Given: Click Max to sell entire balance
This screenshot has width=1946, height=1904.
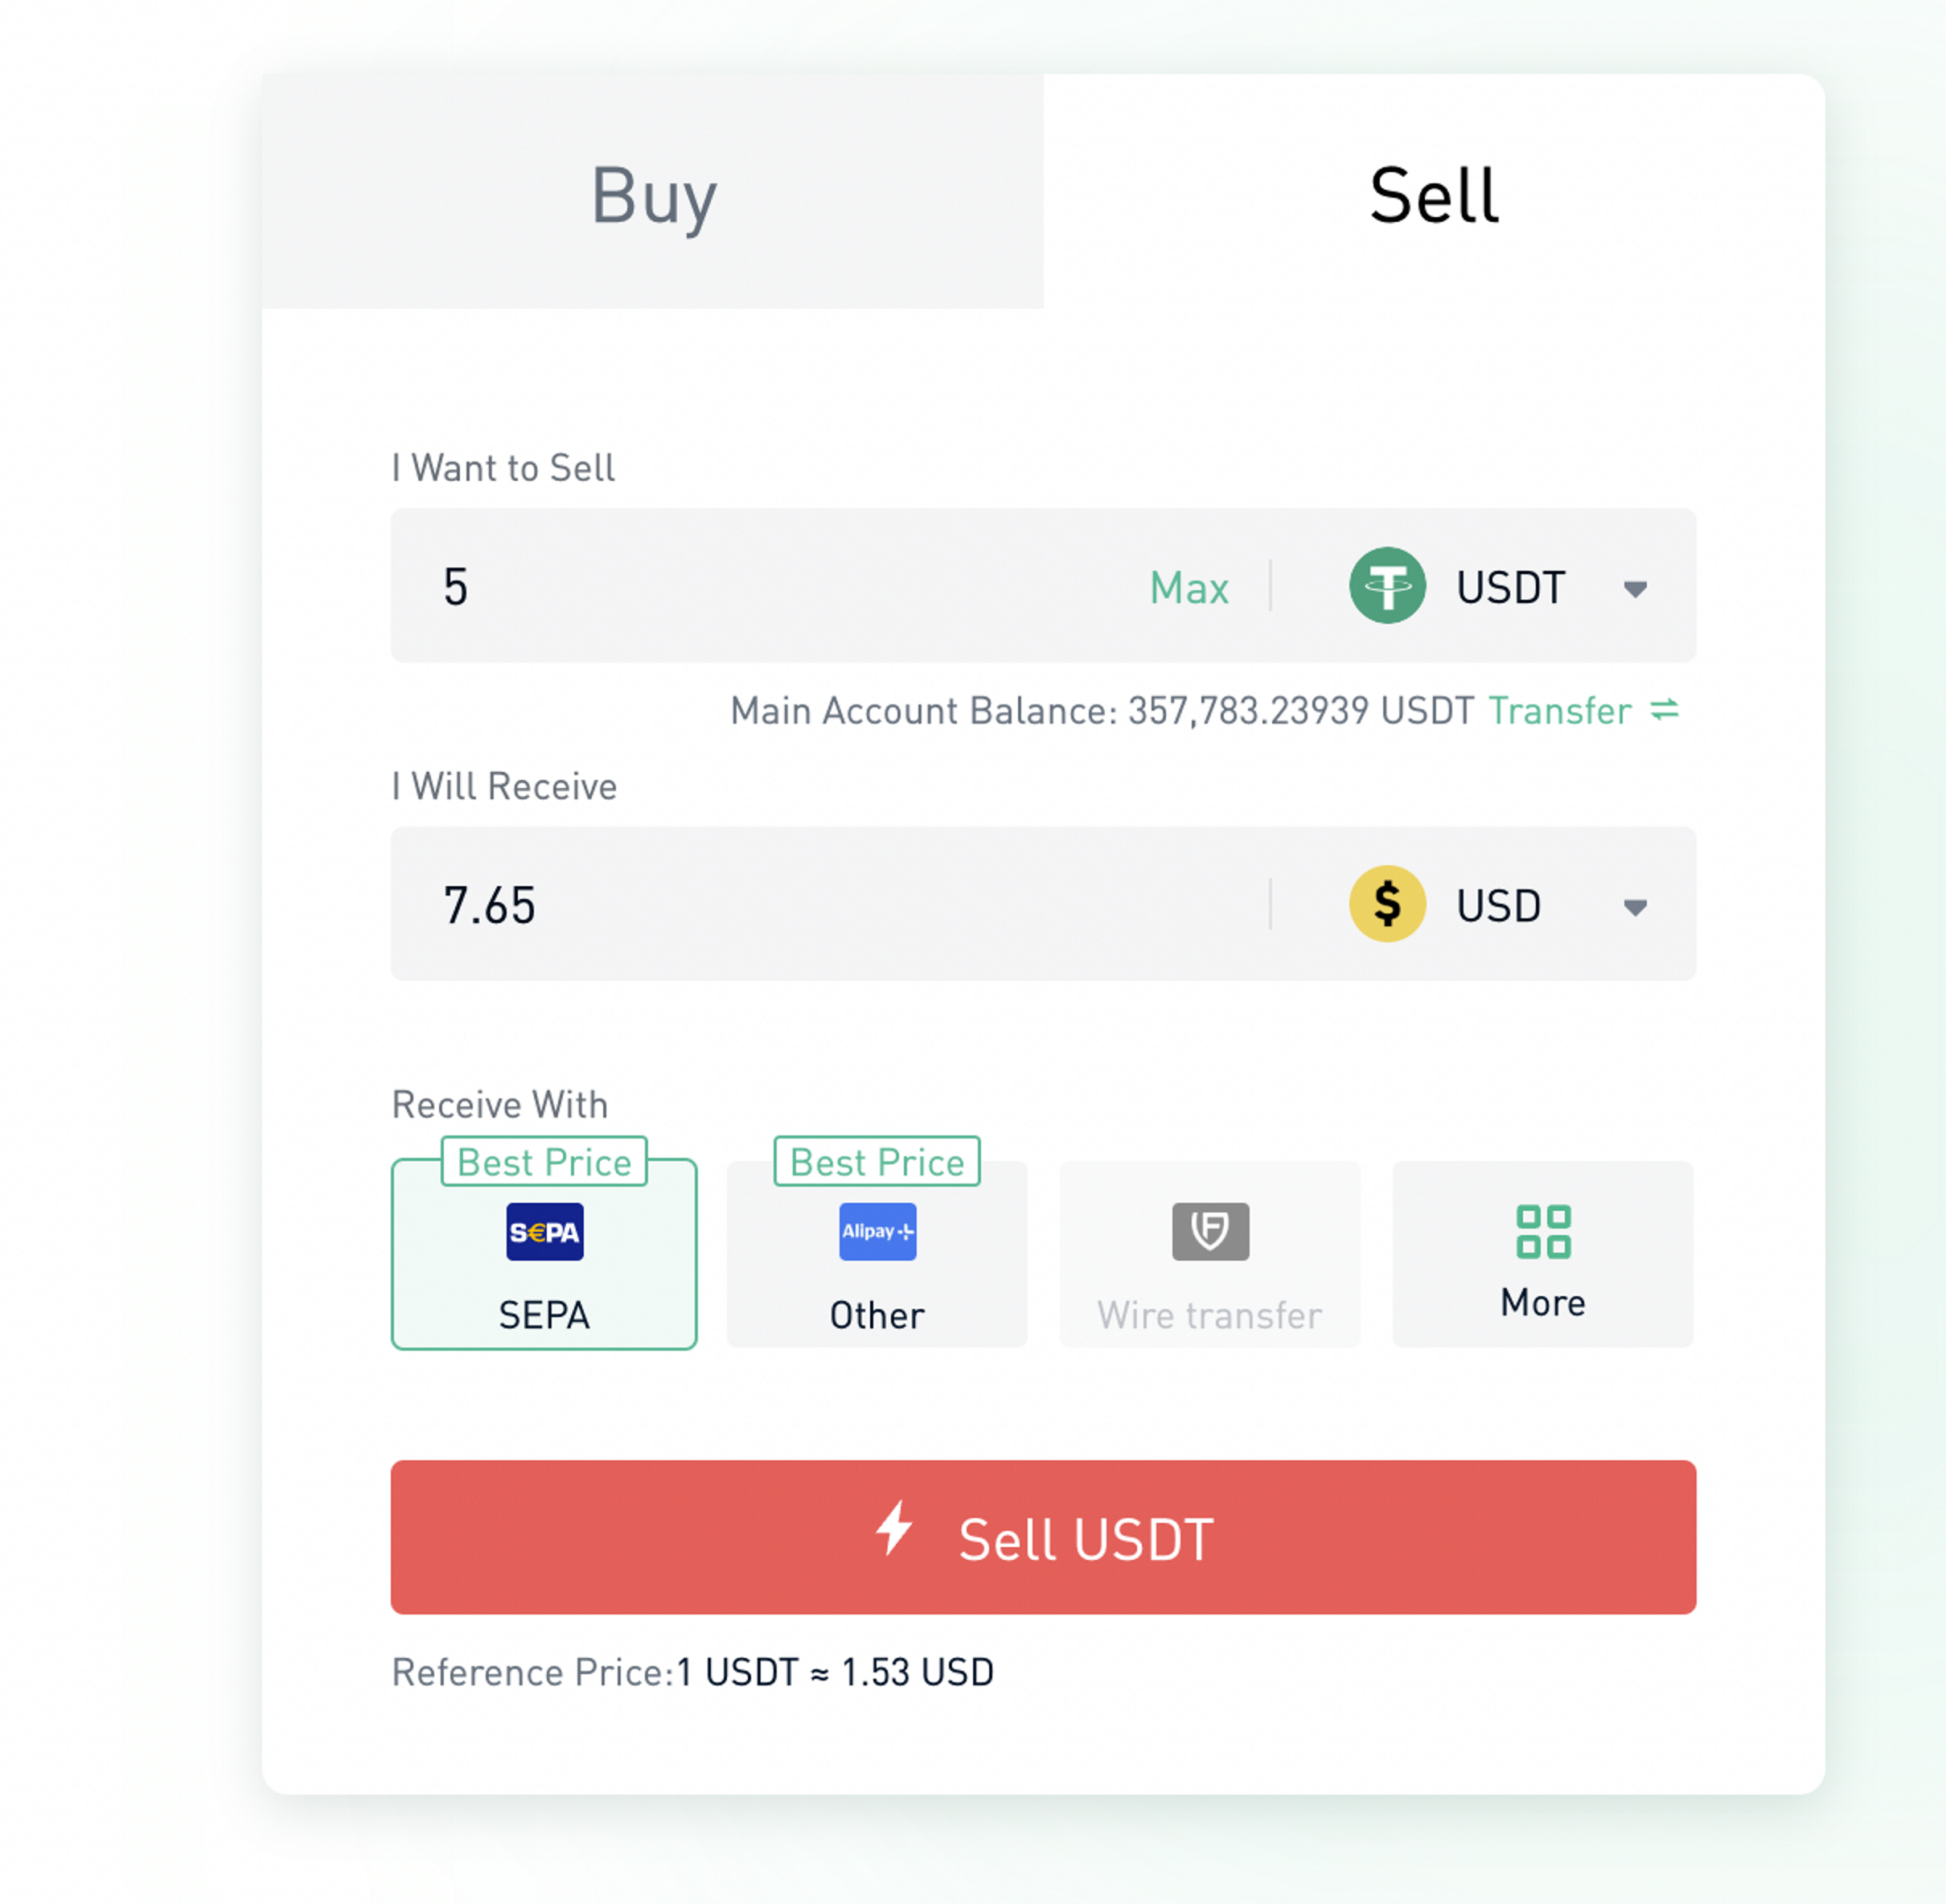Looking at the screenshot, I should pyautogui.click(x=1189, y=587).
